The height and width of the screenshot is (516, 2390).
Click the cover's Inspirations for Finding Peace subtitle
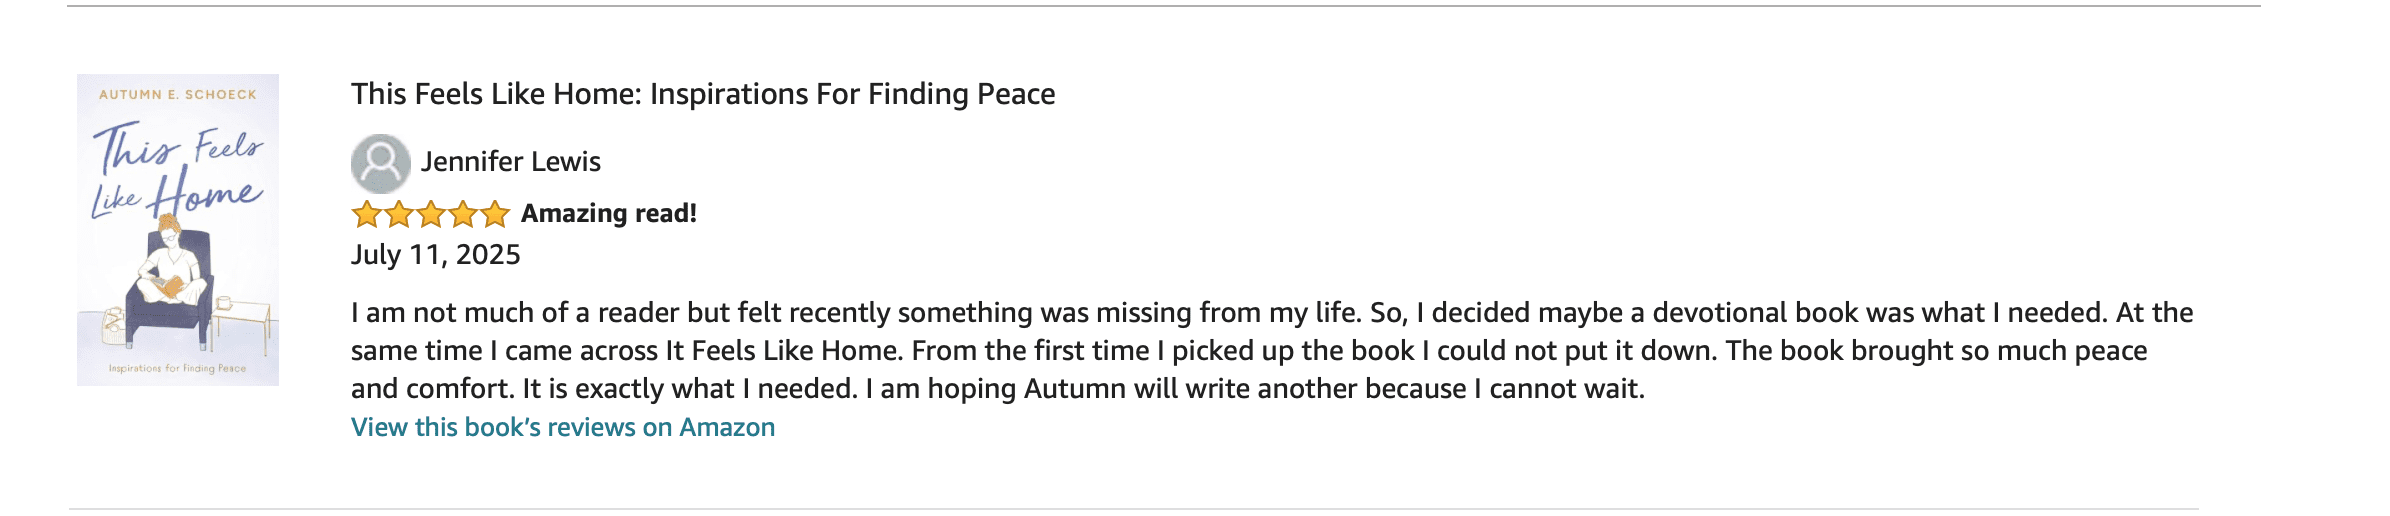(178, 368)
